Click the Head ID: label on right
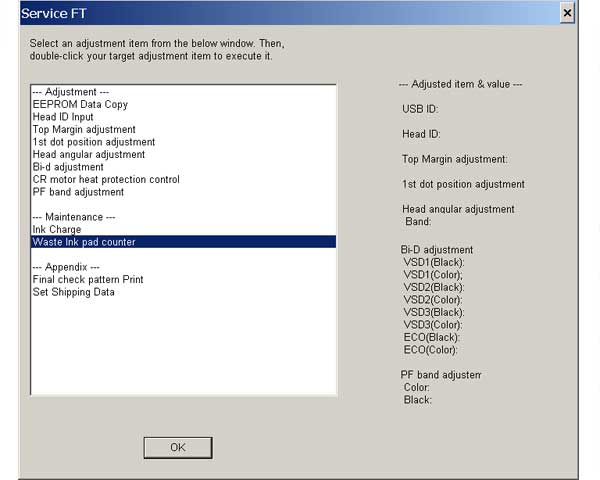This screenshot has height=480, width=600. 421,134
